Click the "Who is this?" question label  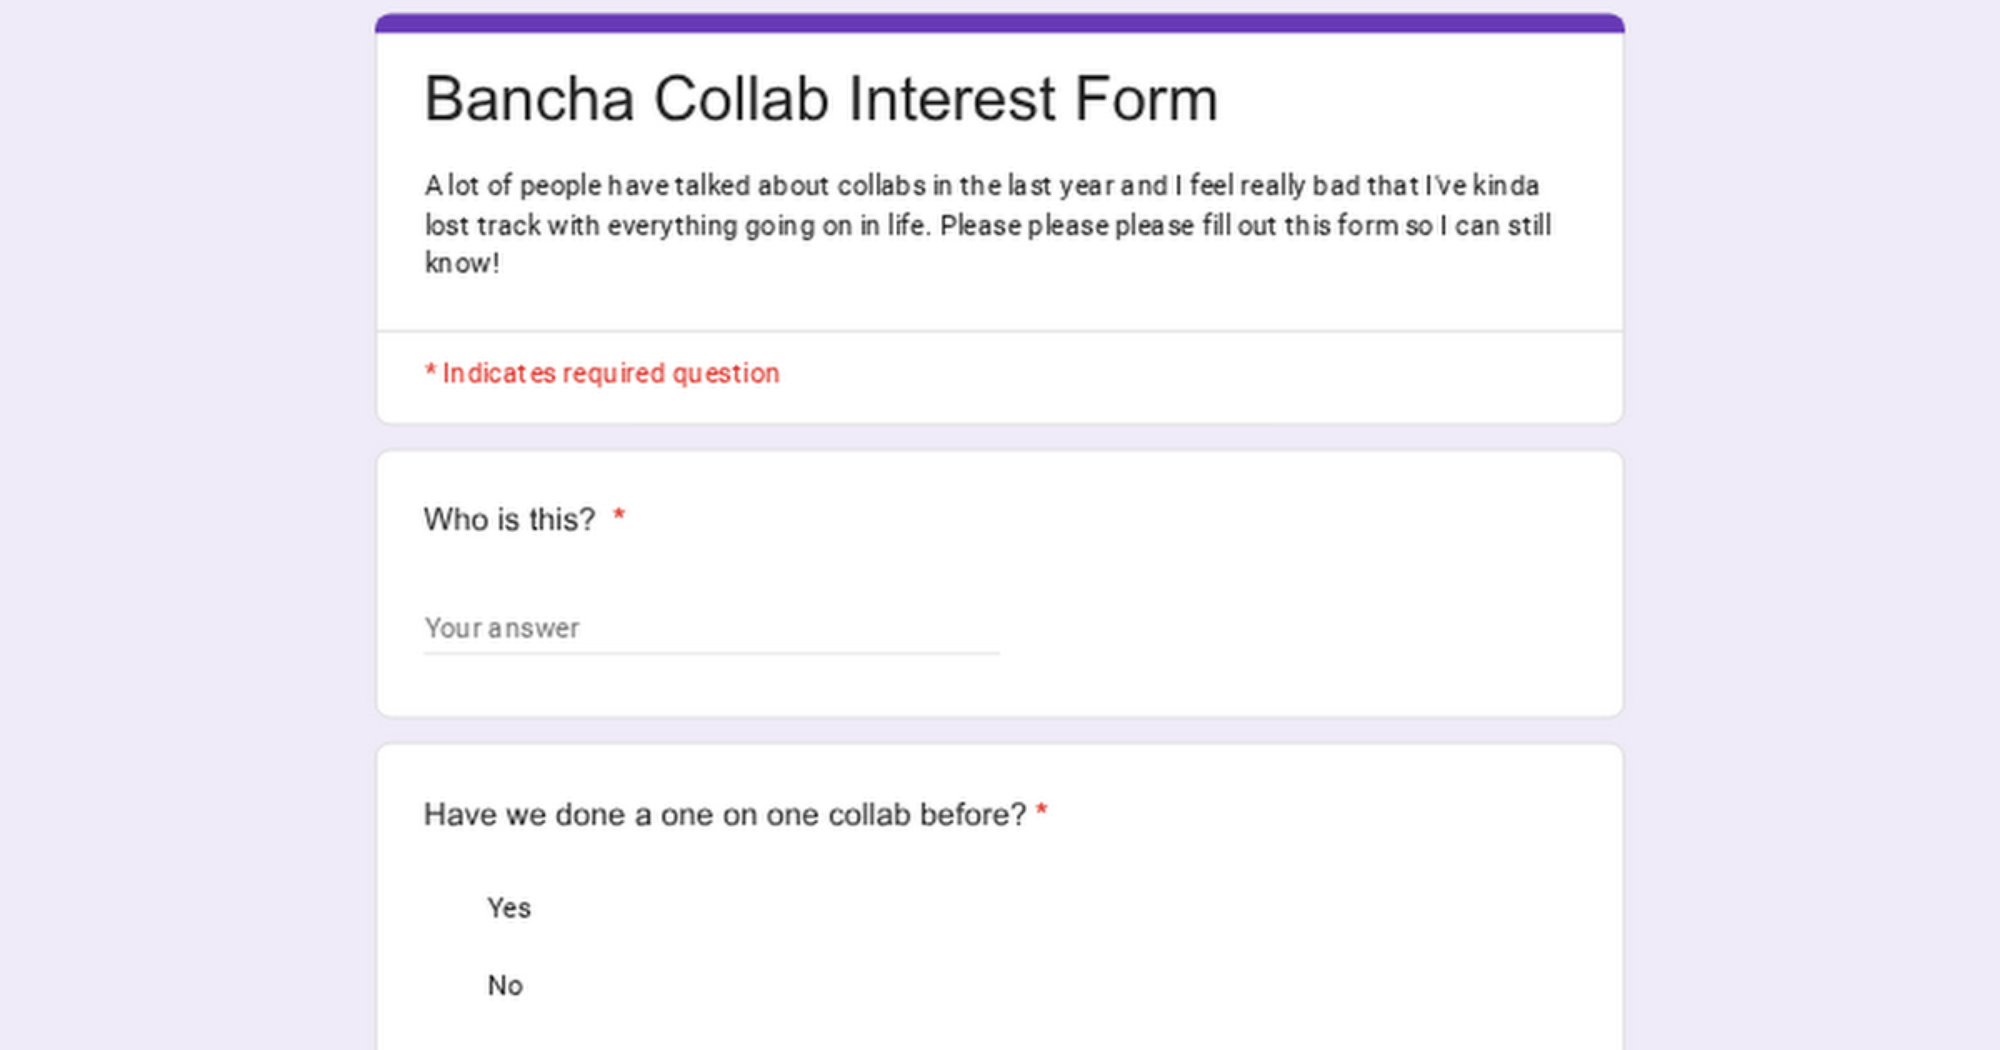point(509,520)
